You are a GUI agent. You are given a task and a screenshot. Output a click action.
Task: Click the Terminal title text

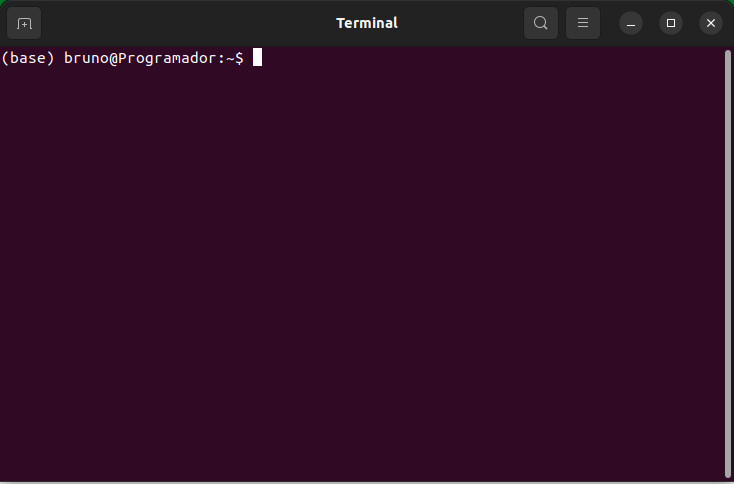[367, 23]
